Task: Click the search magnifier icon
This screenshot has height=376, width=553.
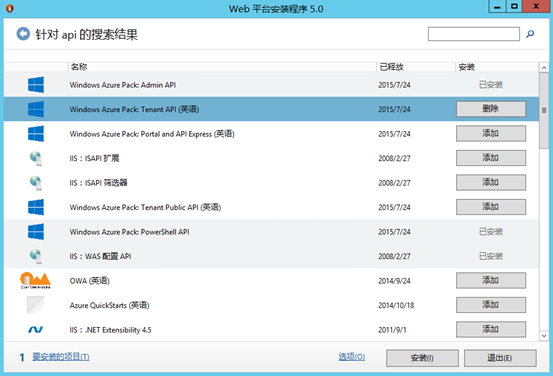Action: [x=530, y=34]
